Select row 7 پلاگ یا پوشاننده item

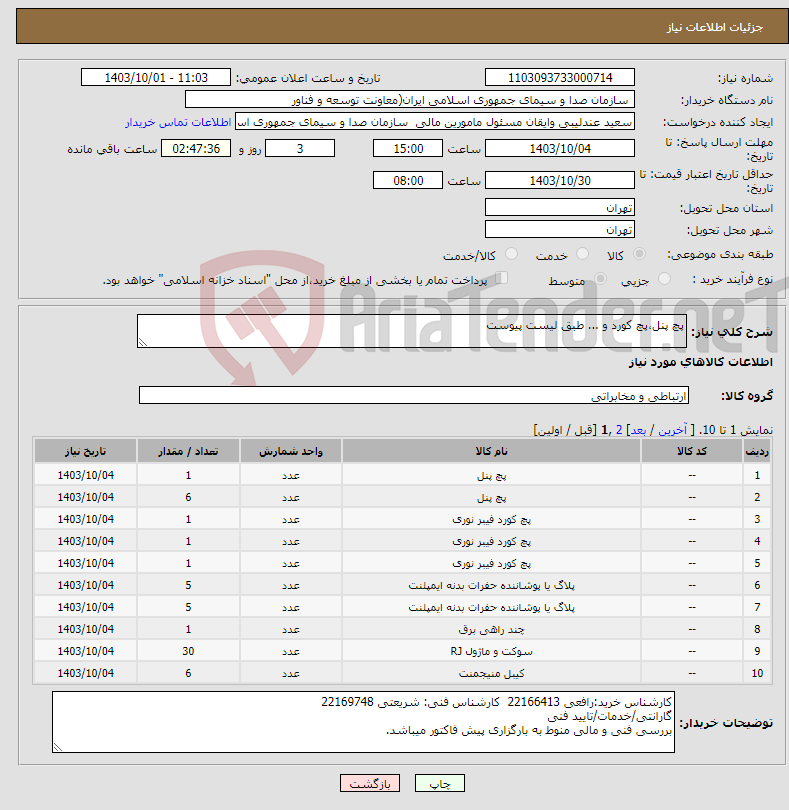point(491,607)
